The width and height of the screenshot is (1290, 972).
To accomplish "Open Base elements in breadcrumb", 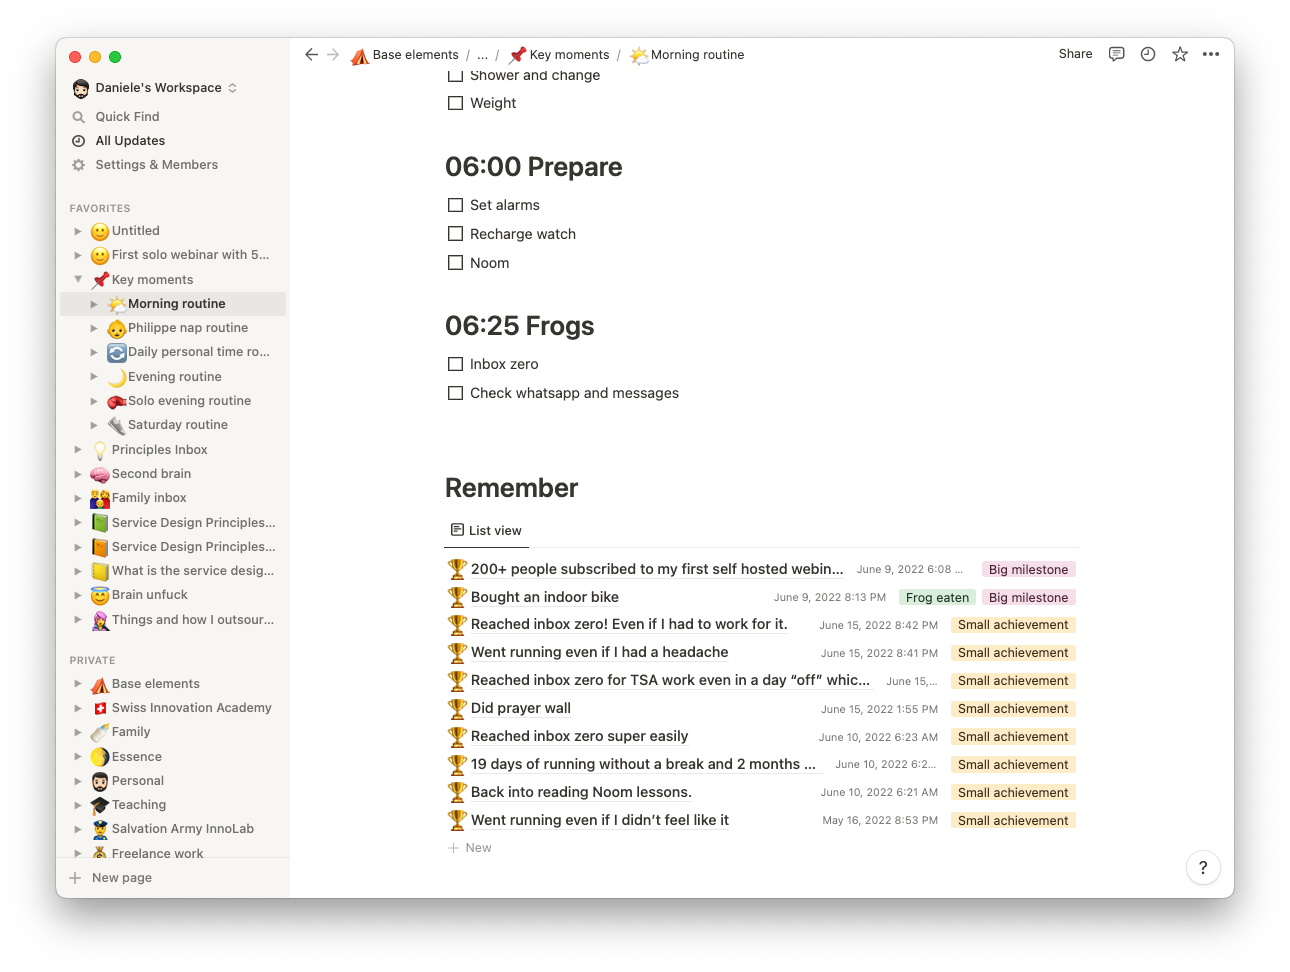I will click(405, 55).
